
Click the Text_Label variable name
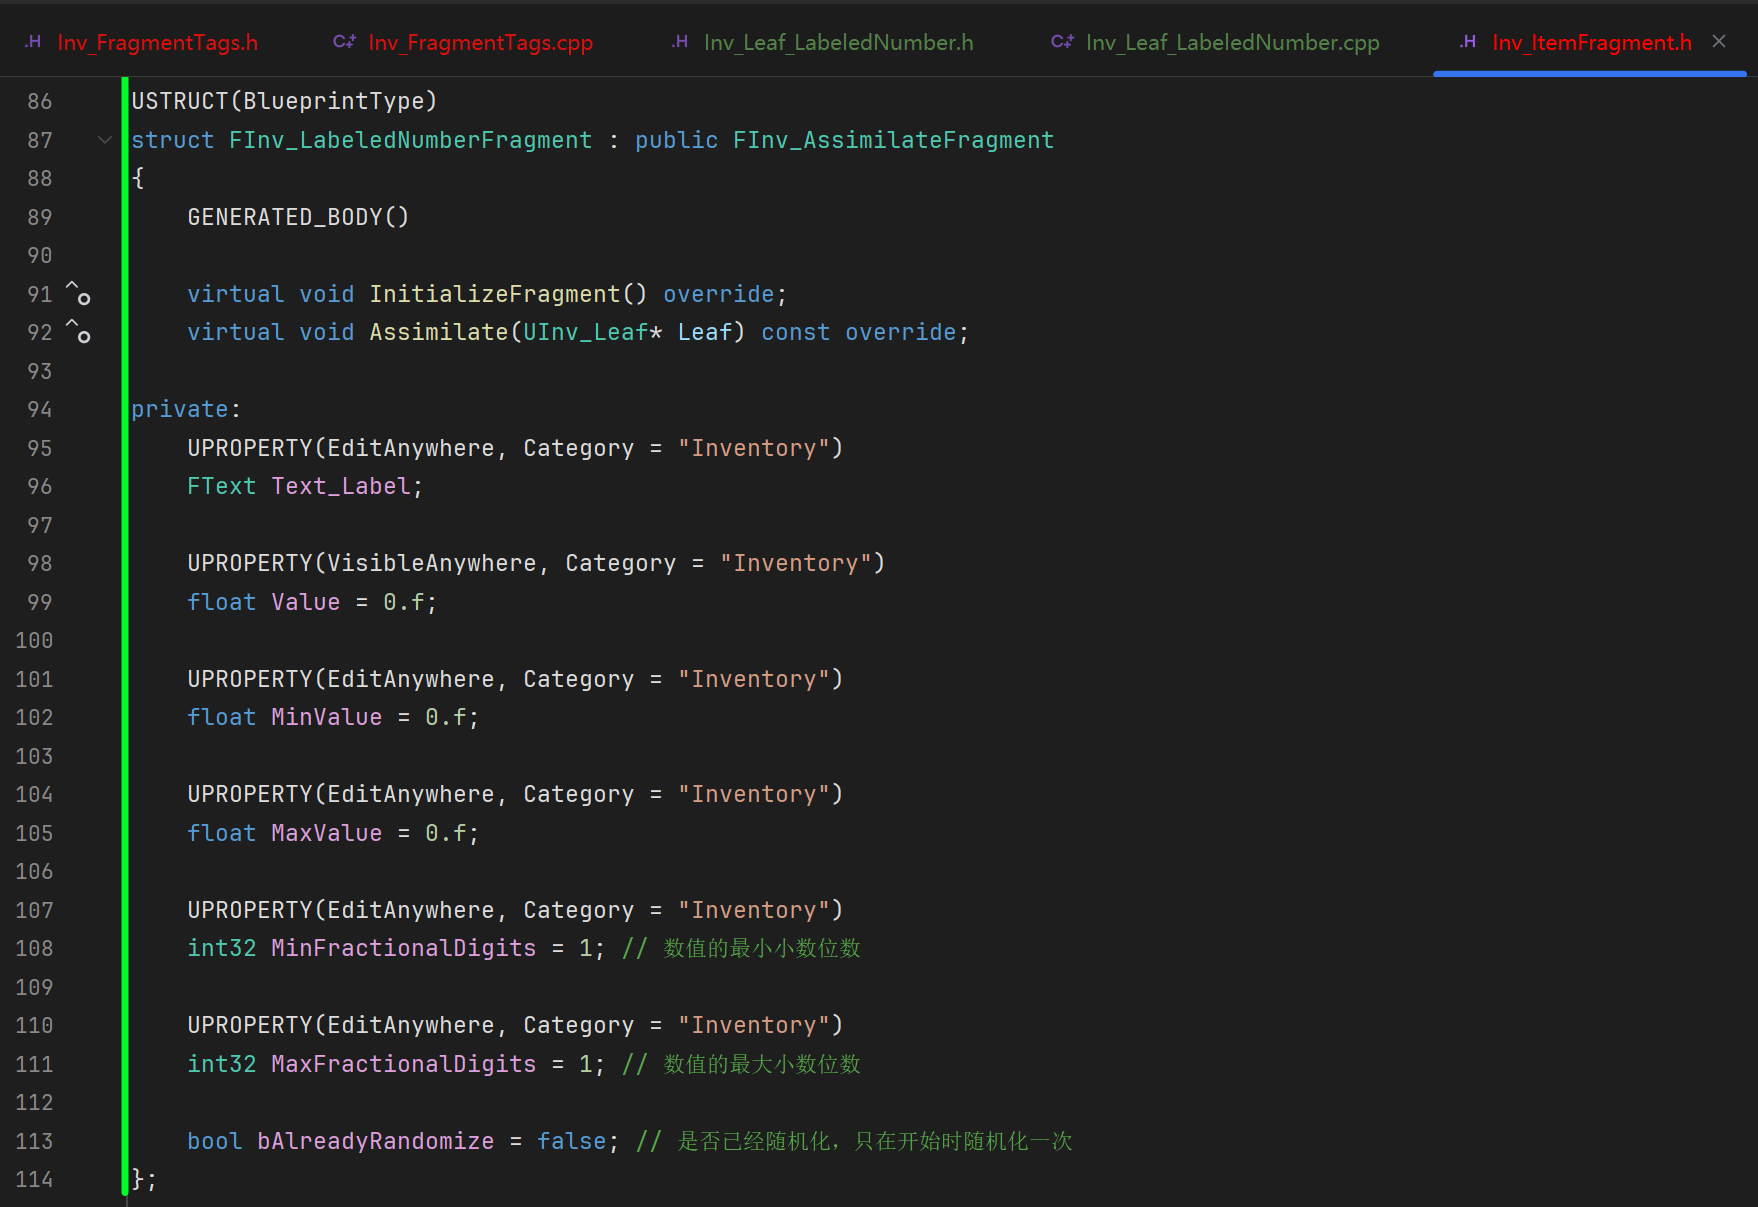pyautogui.click(x=341, y=486)
